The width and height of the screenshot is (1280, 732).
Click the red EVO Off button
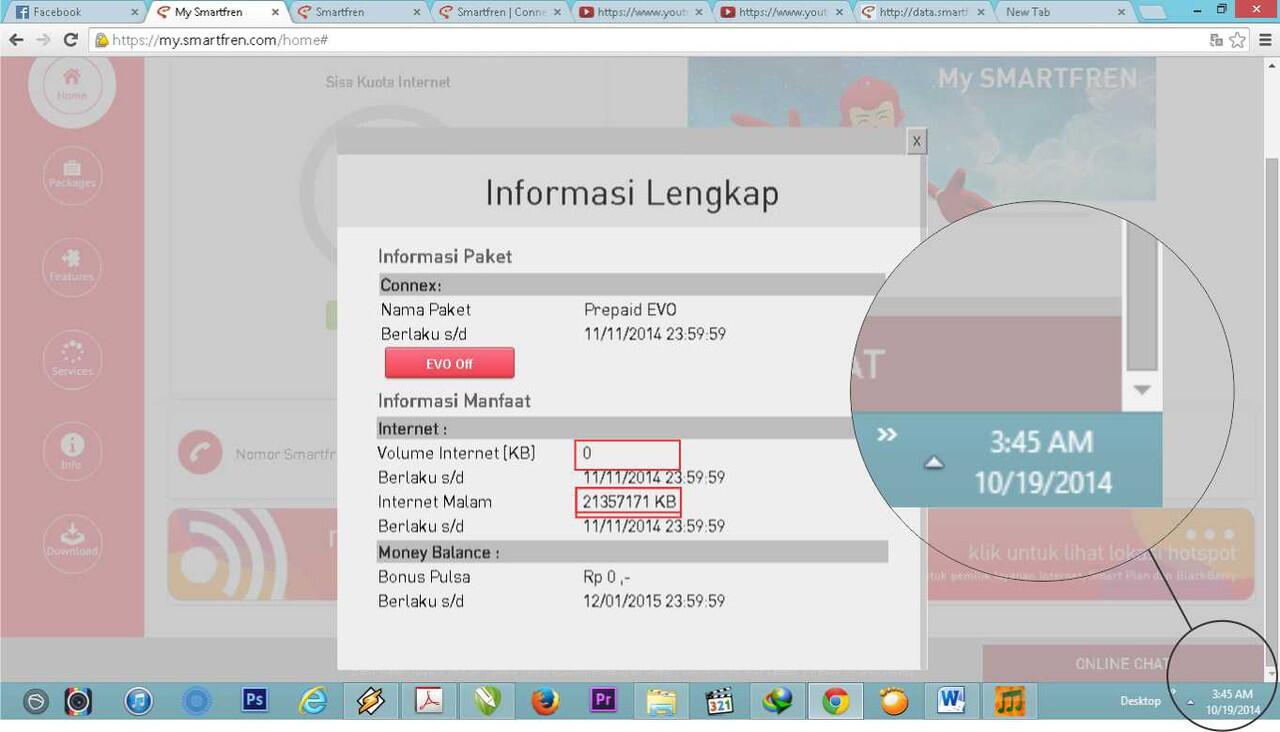[x=450, y=363]
